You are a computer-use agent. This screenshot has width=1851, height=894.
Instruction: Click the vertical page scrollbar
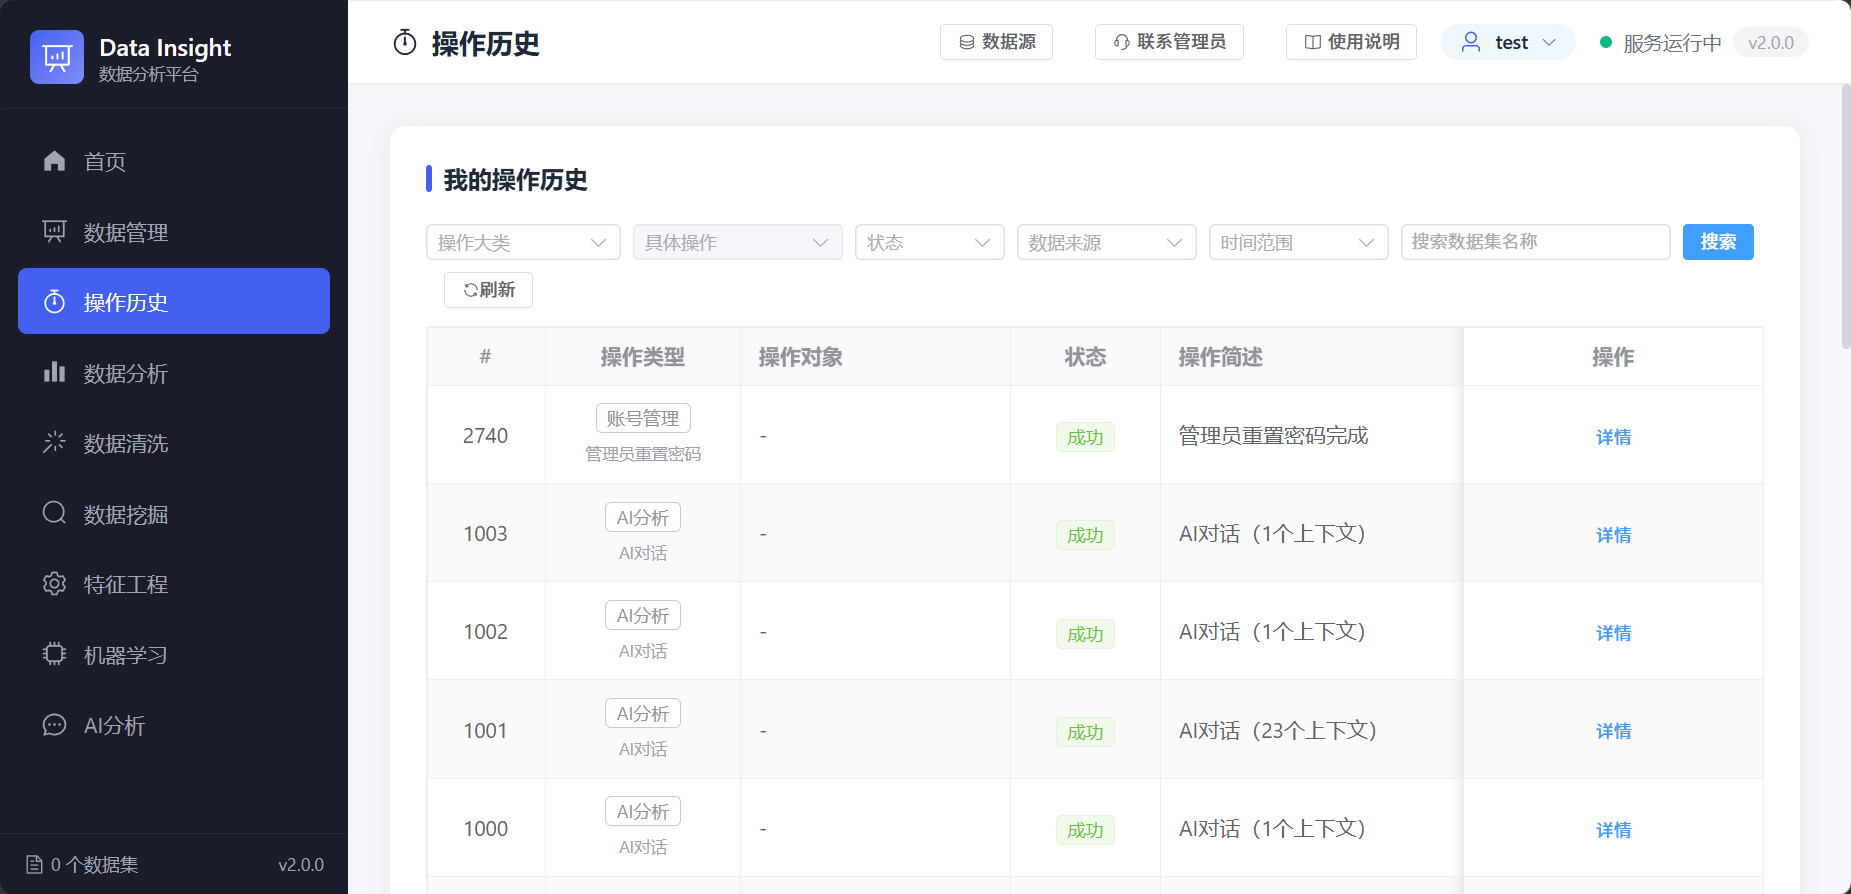point(1845,217)
